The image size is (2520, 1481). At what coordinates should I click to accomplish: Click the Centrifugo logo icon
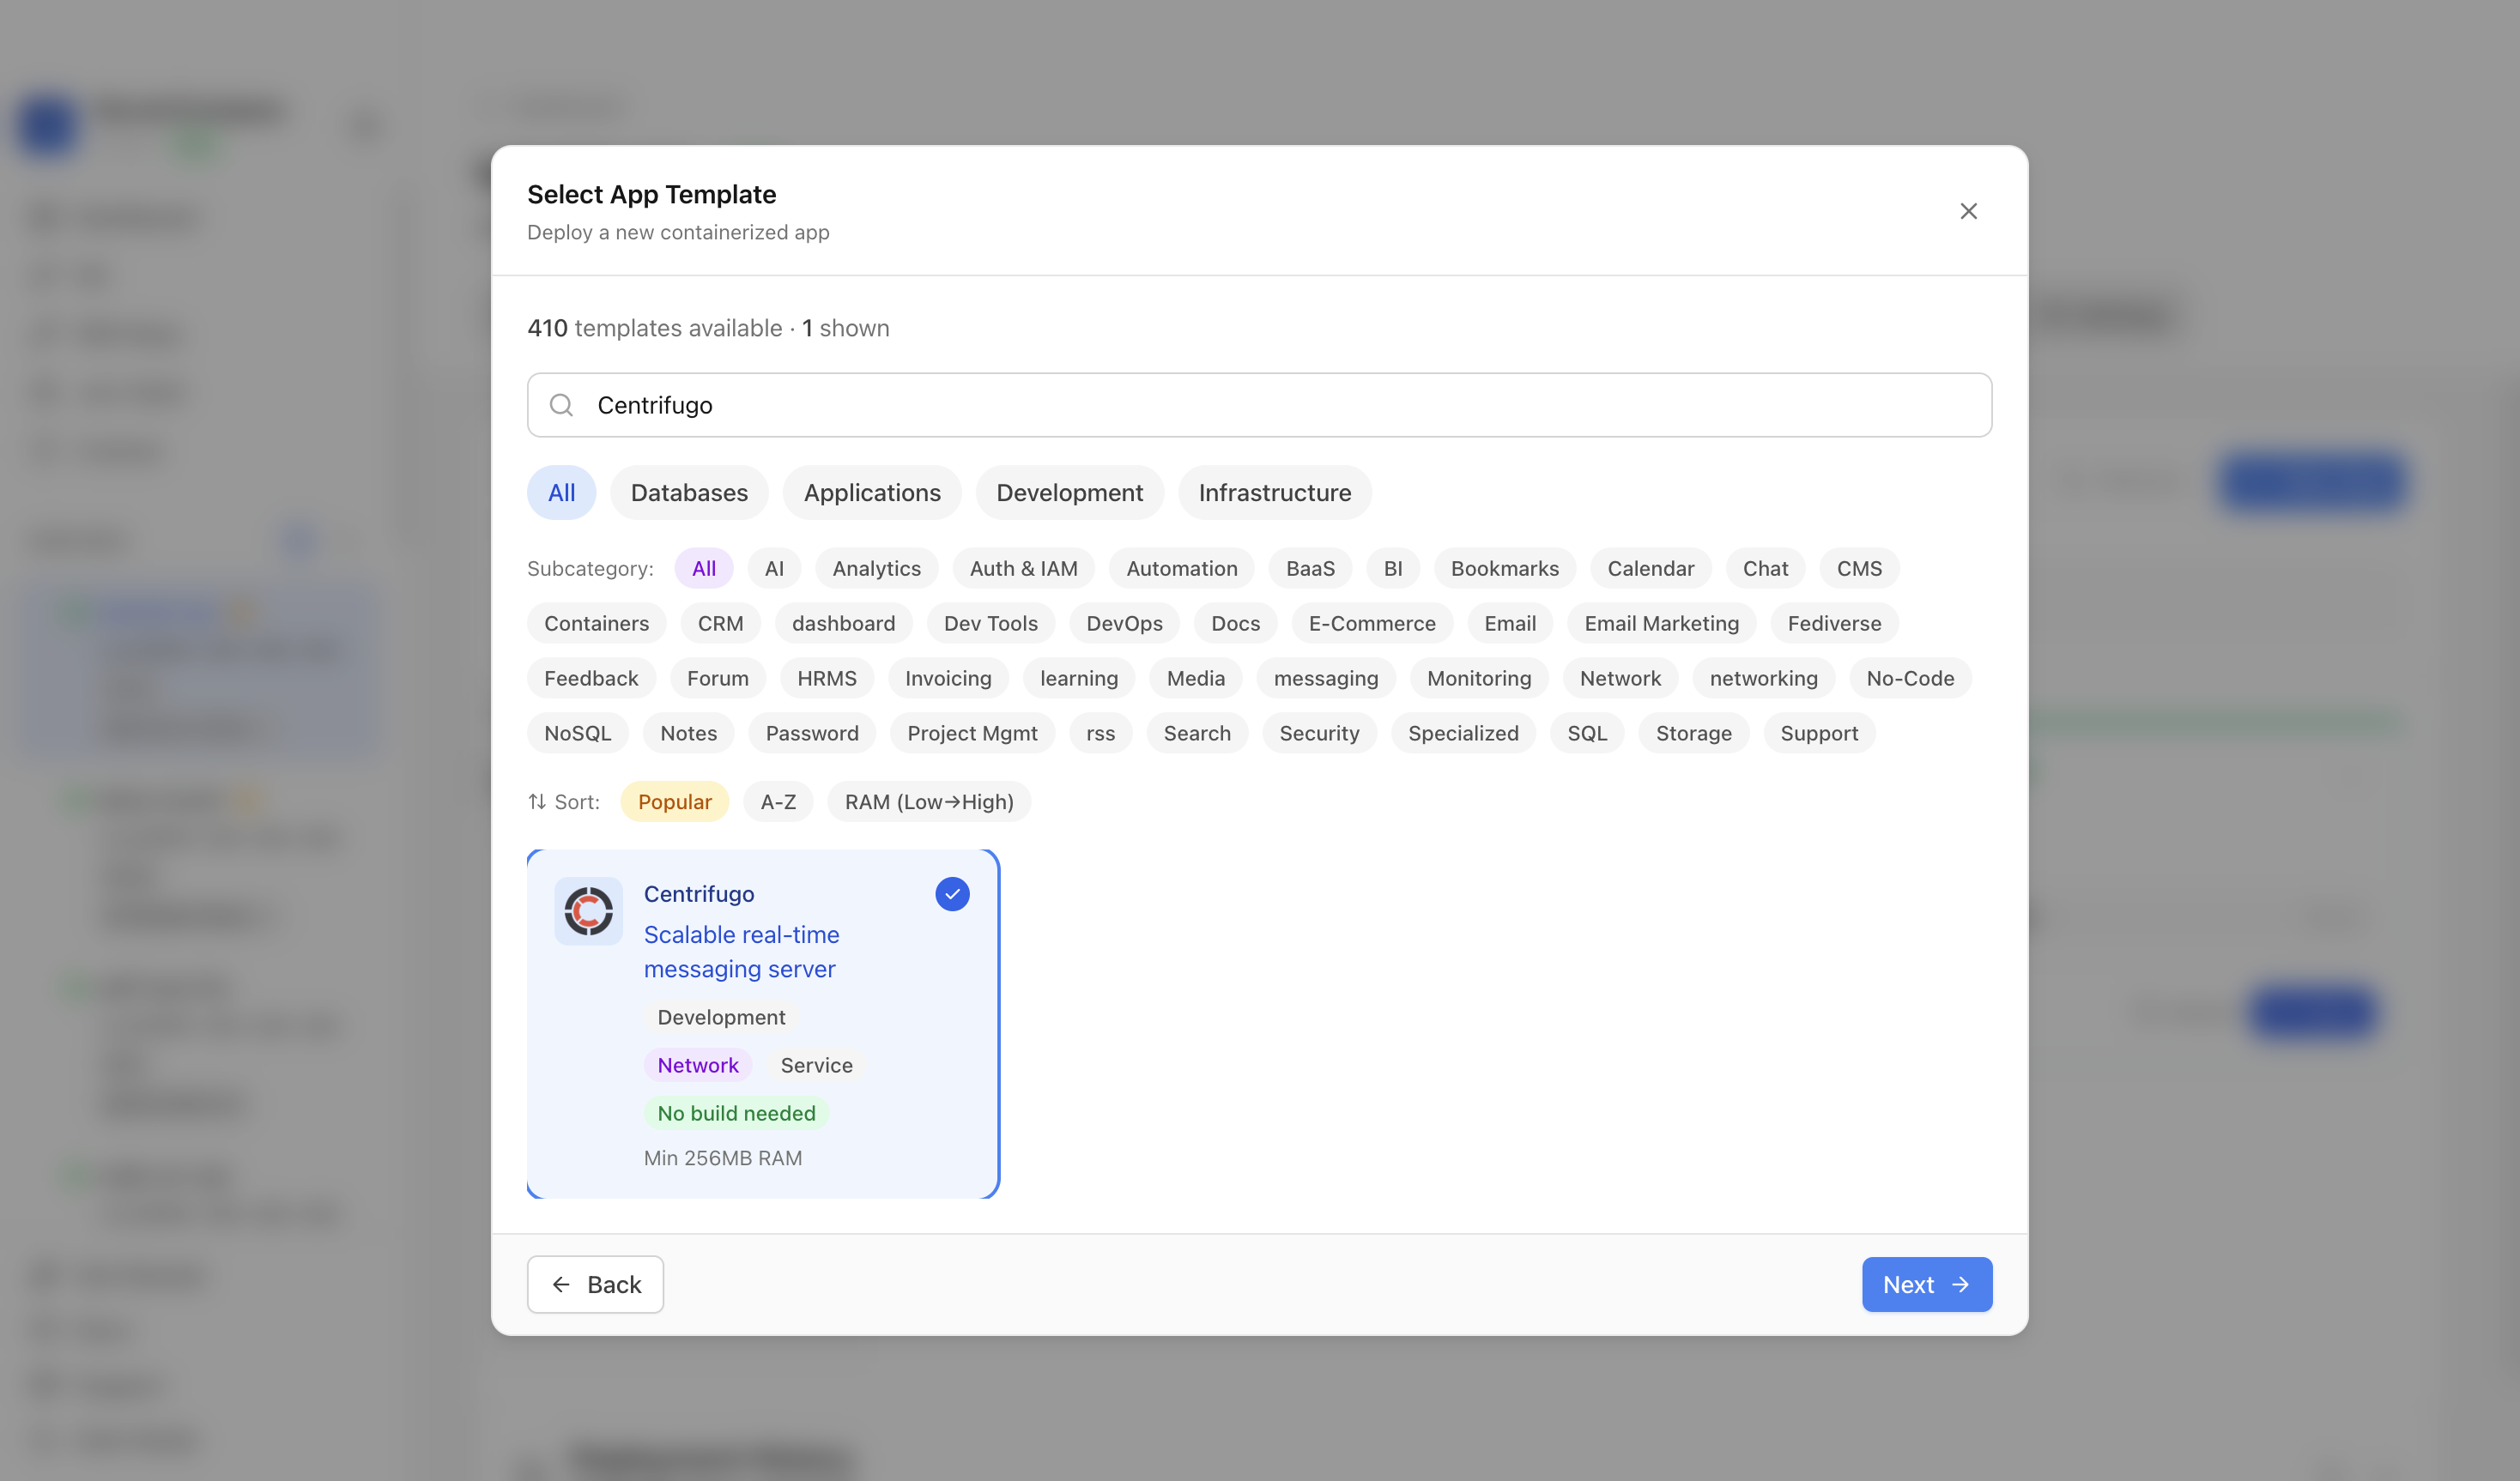click(588, 911)
